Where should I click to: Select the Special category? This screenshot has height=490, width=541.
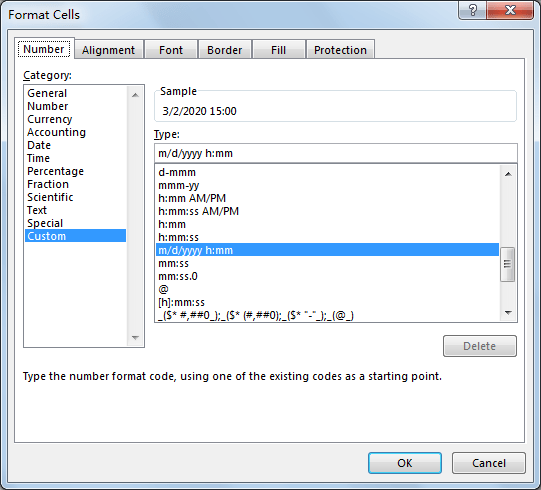tap(75, 223)
